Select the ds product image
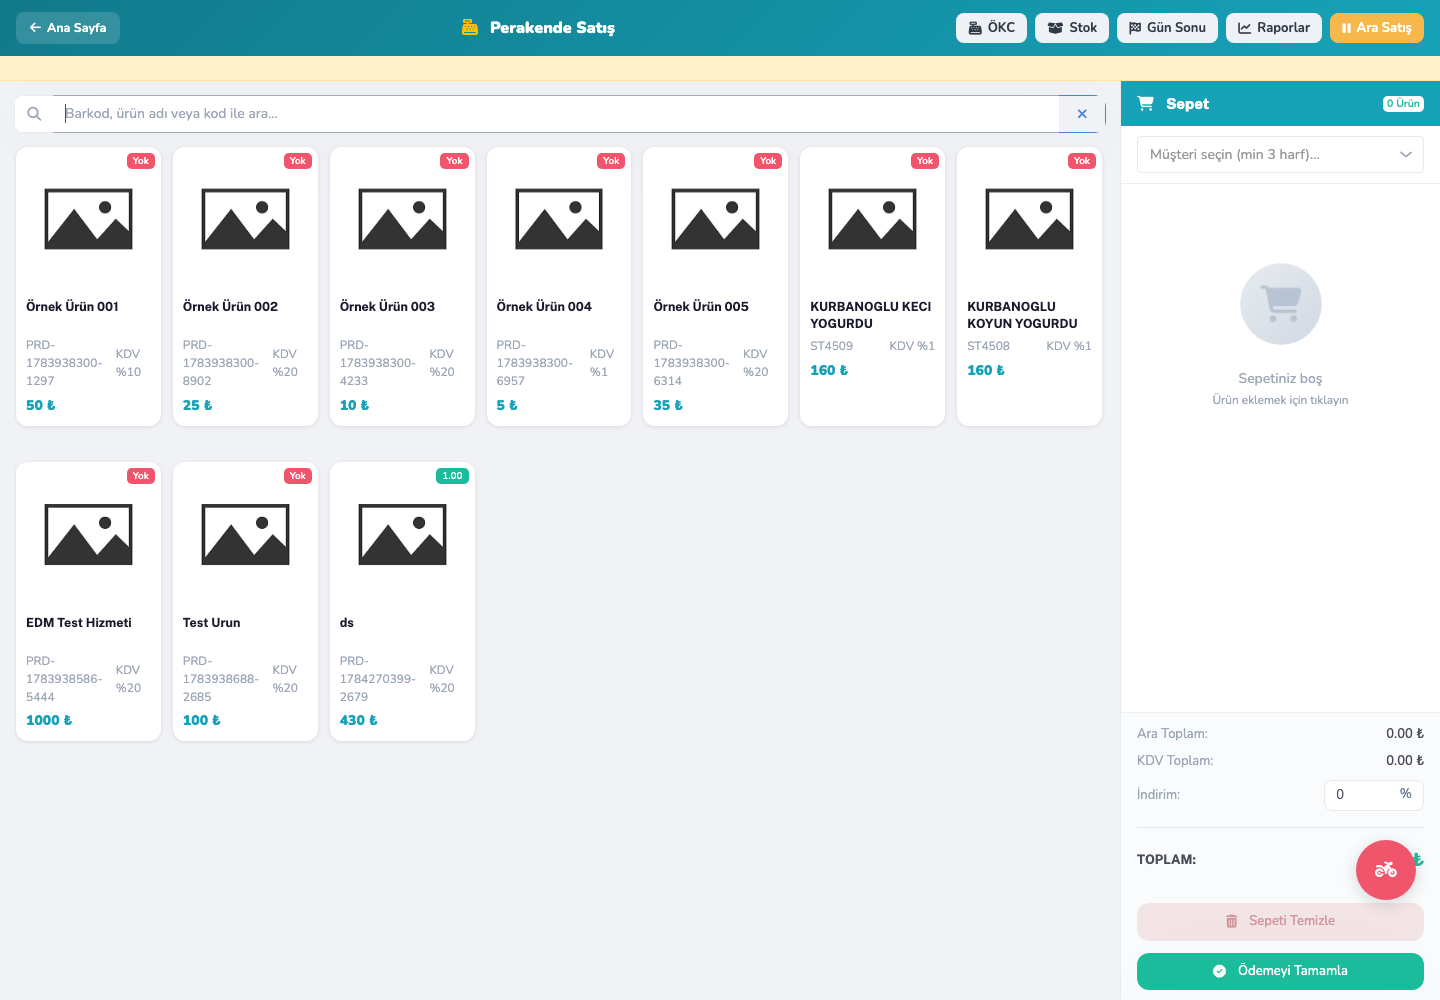This screenshot has width=1440, height=1000. click(x=403, y=535)
